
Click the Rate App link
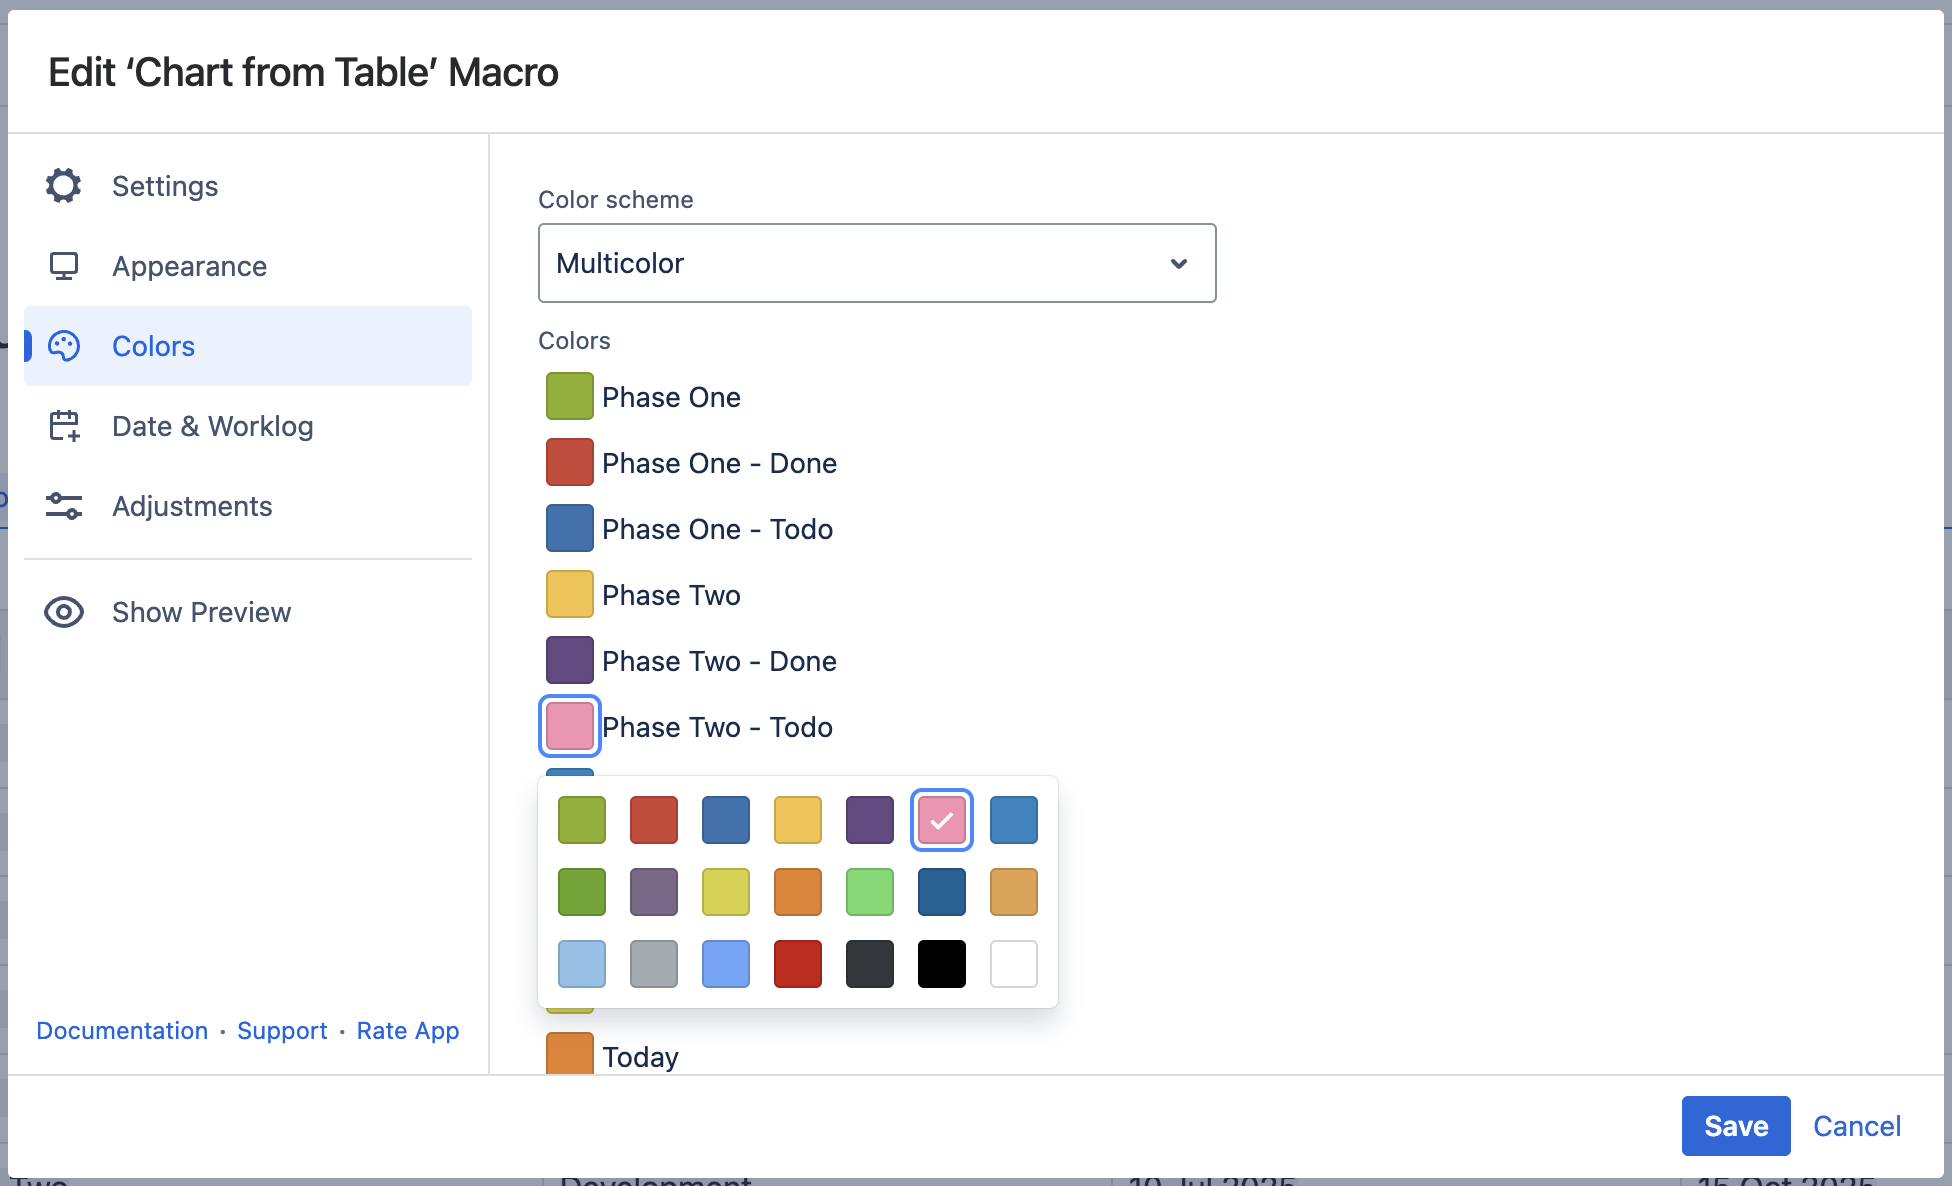tap(408, 1031)
